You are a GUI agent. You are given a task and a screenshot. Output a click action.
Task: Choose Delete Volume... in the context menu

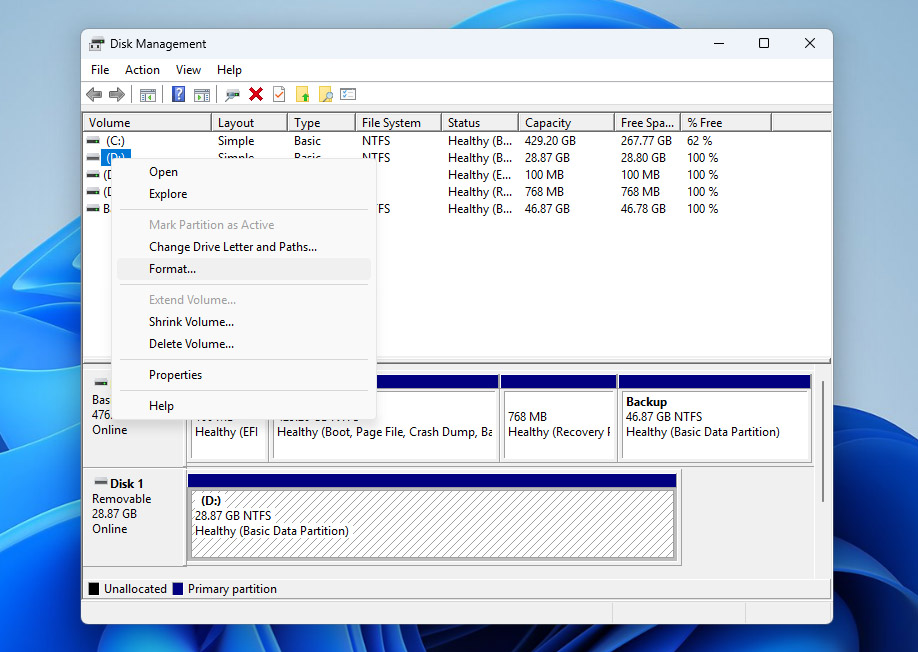(x=244, y=344)
